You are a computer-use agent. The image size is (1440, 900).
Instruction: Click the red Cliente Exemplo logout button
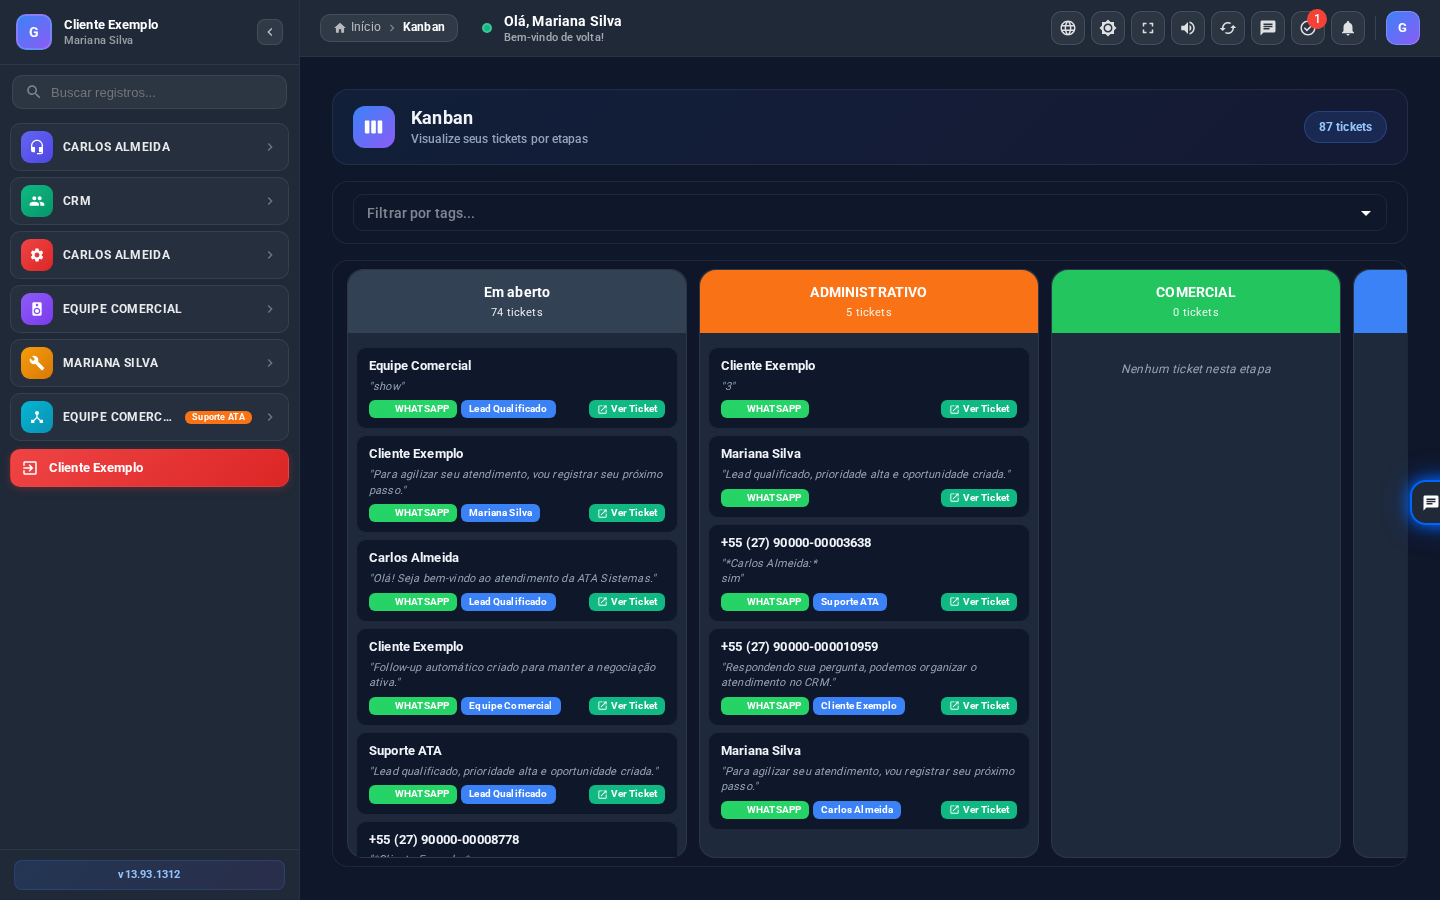click(150, 468)
